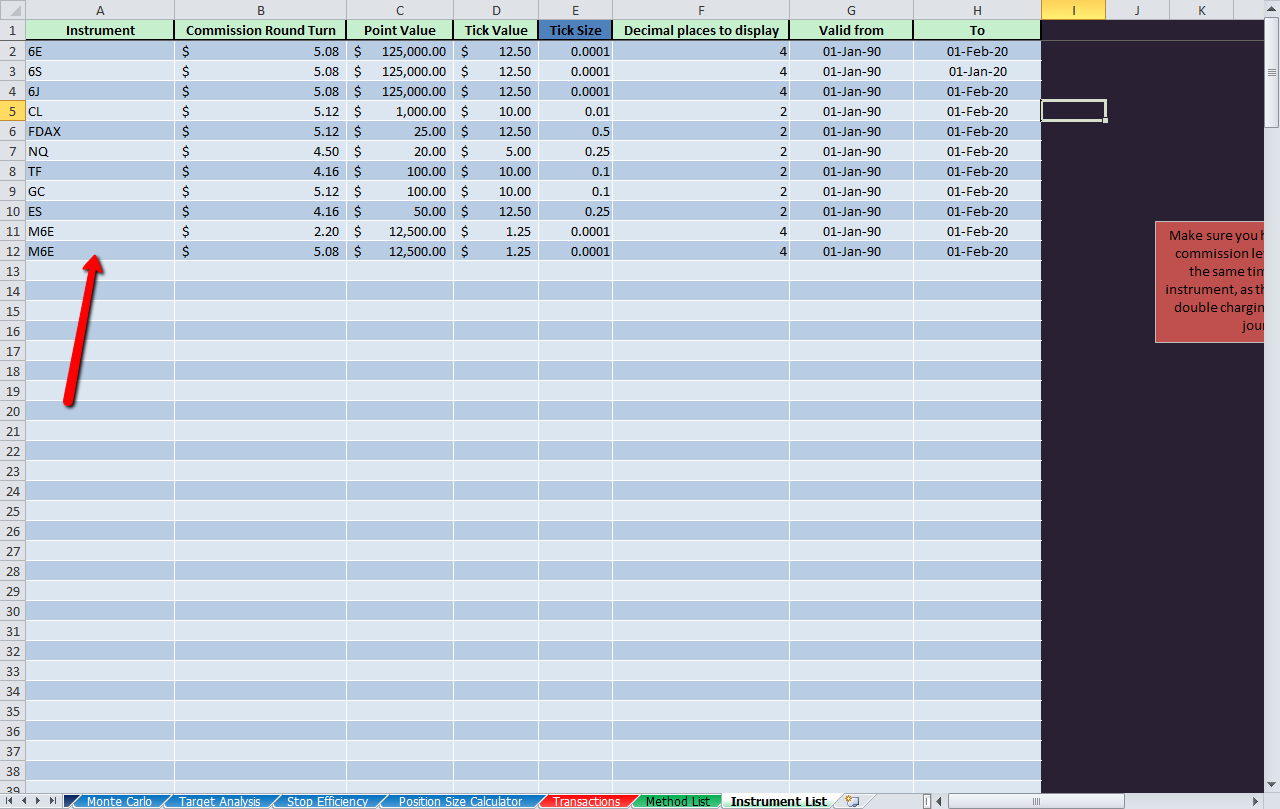Select column D header
This screenshot has width=1280, height=809.
coord(496,10)
